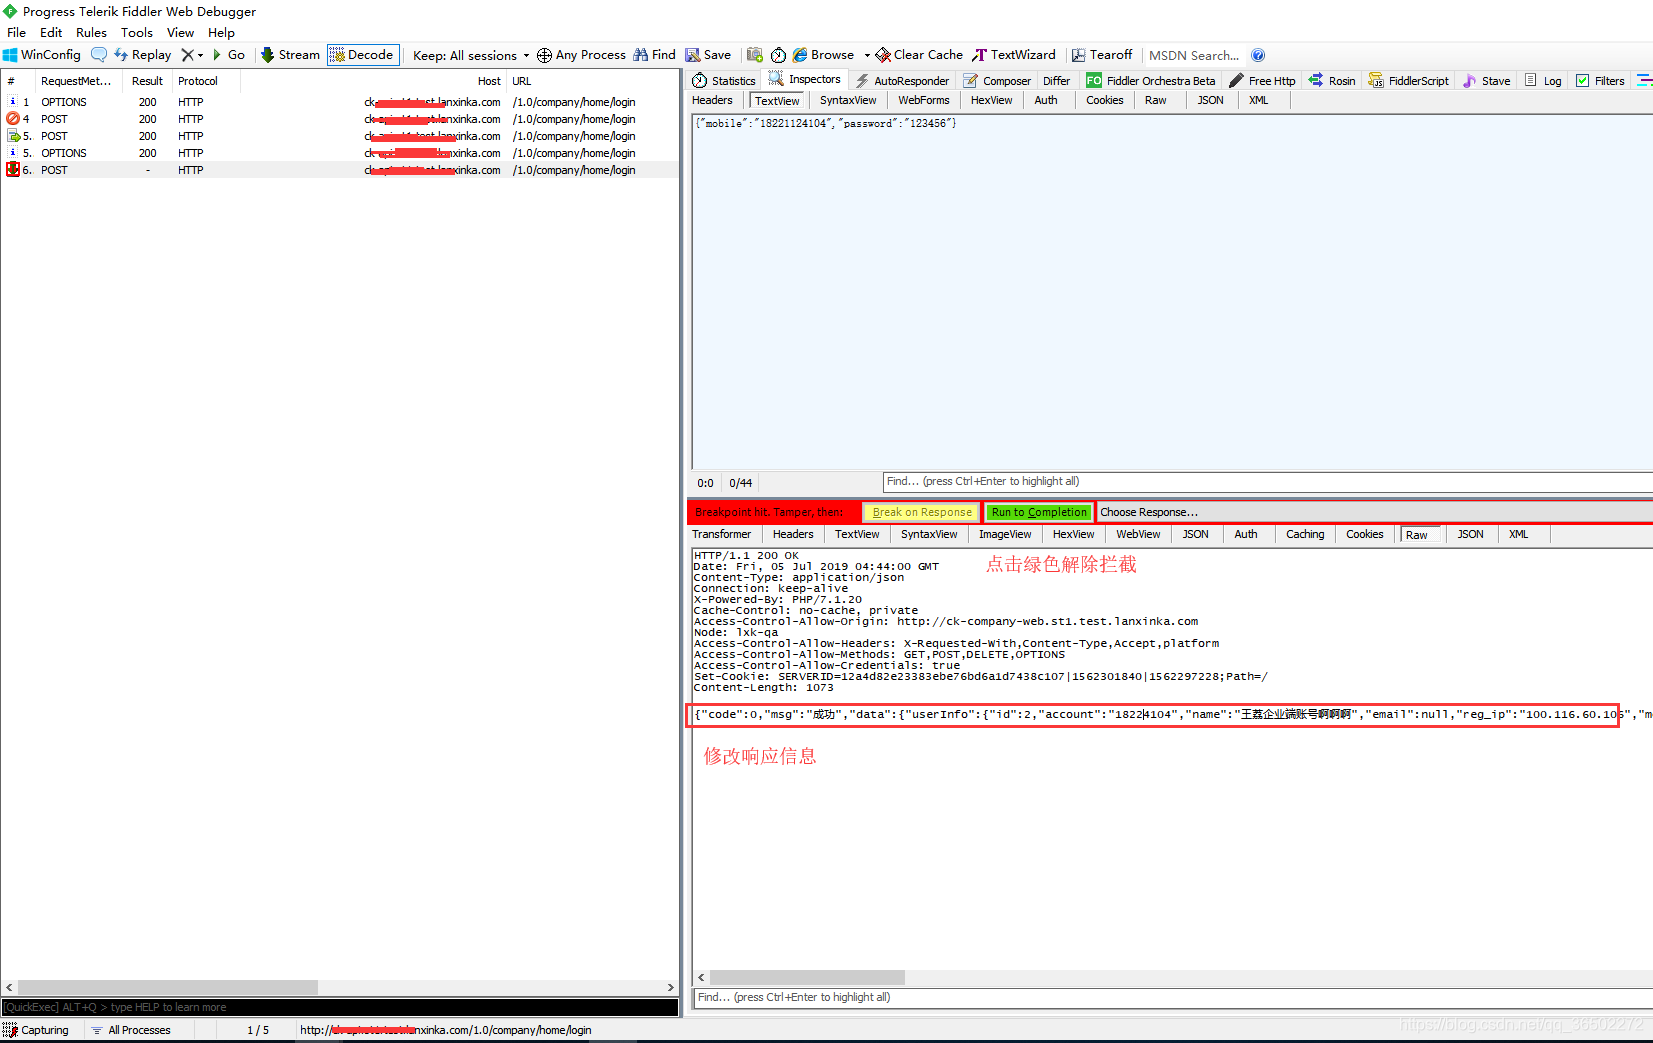Click the Remove sessions X icon
This screenshot has height=1043, width=1653.
tap(187, 55)
